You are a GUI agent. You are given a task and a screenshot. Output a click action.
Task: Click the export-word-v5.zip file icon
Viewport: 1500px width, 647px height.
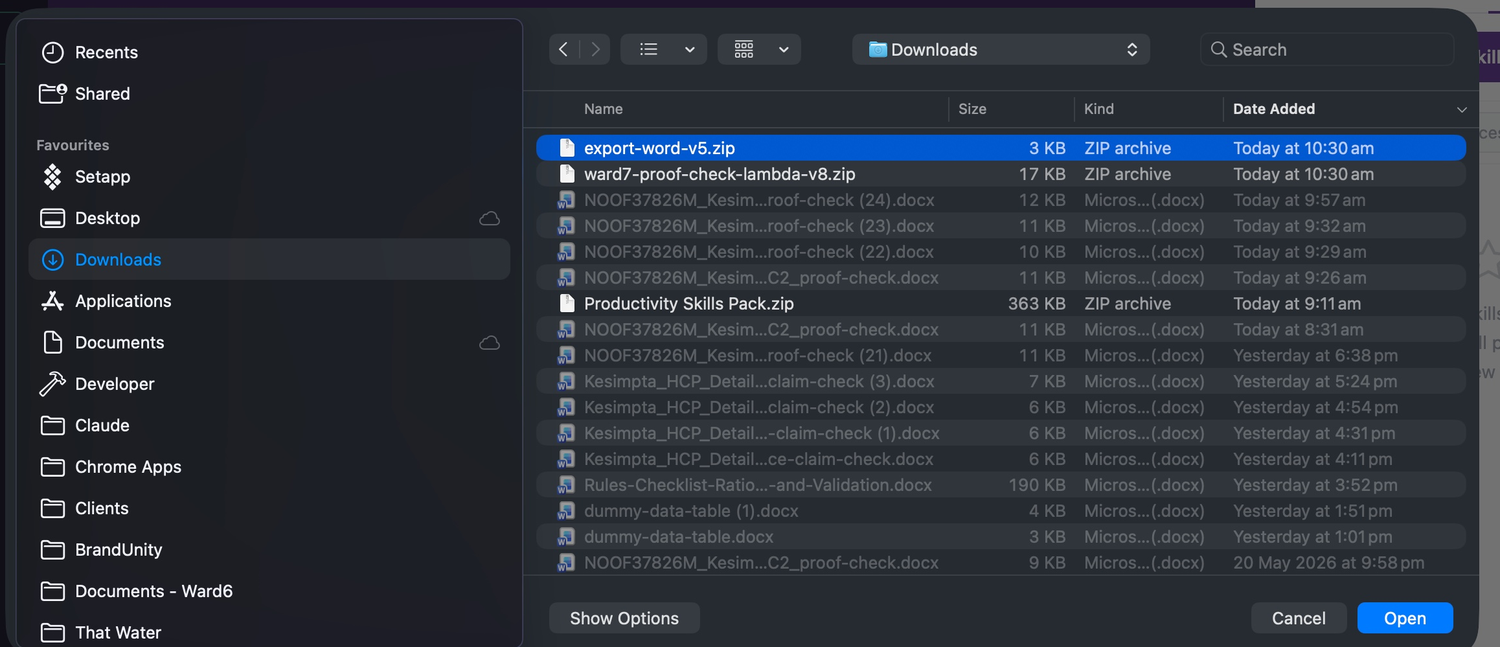tap(567, 148)
